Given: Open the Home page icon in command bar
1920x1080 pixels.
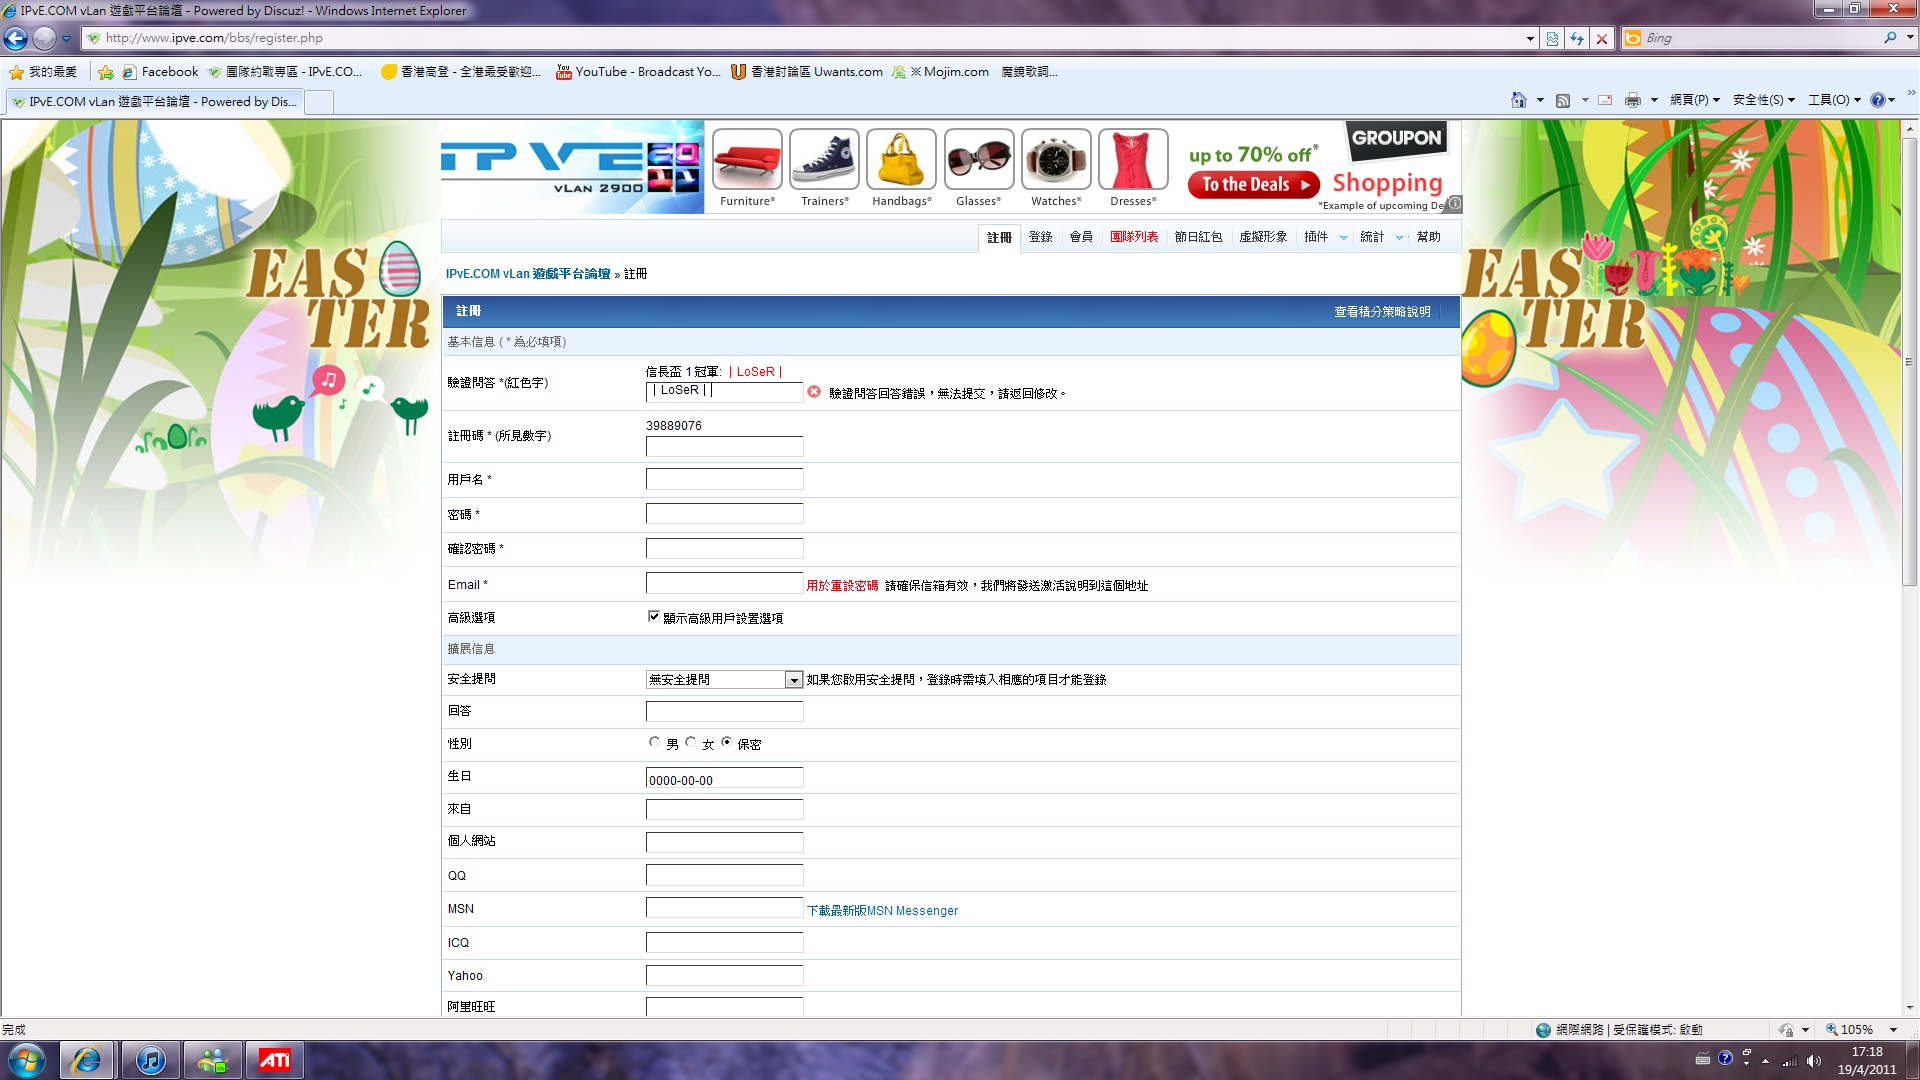Looking at the screenshot, I should pos(1518,100).
